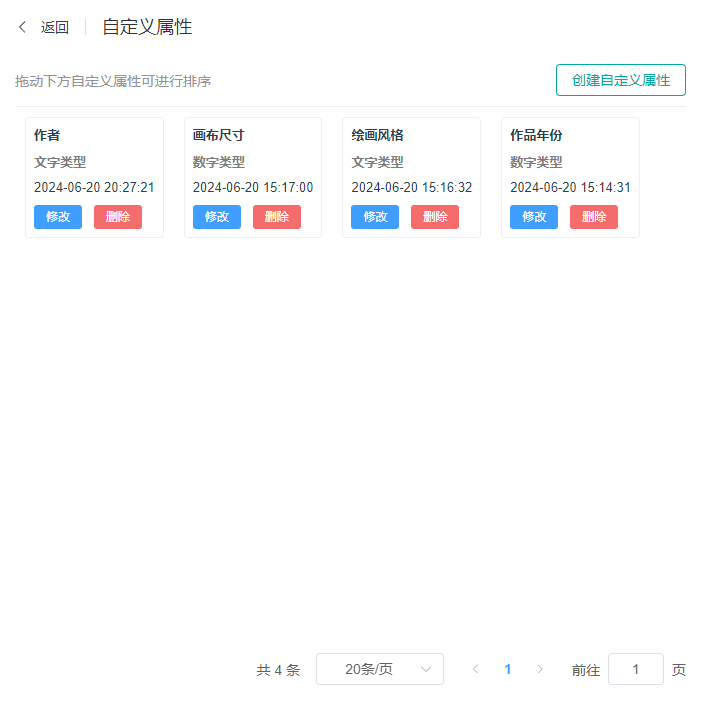Select the 作者 attribute card title
Screen dimensions: 701x709
(47, 135)
